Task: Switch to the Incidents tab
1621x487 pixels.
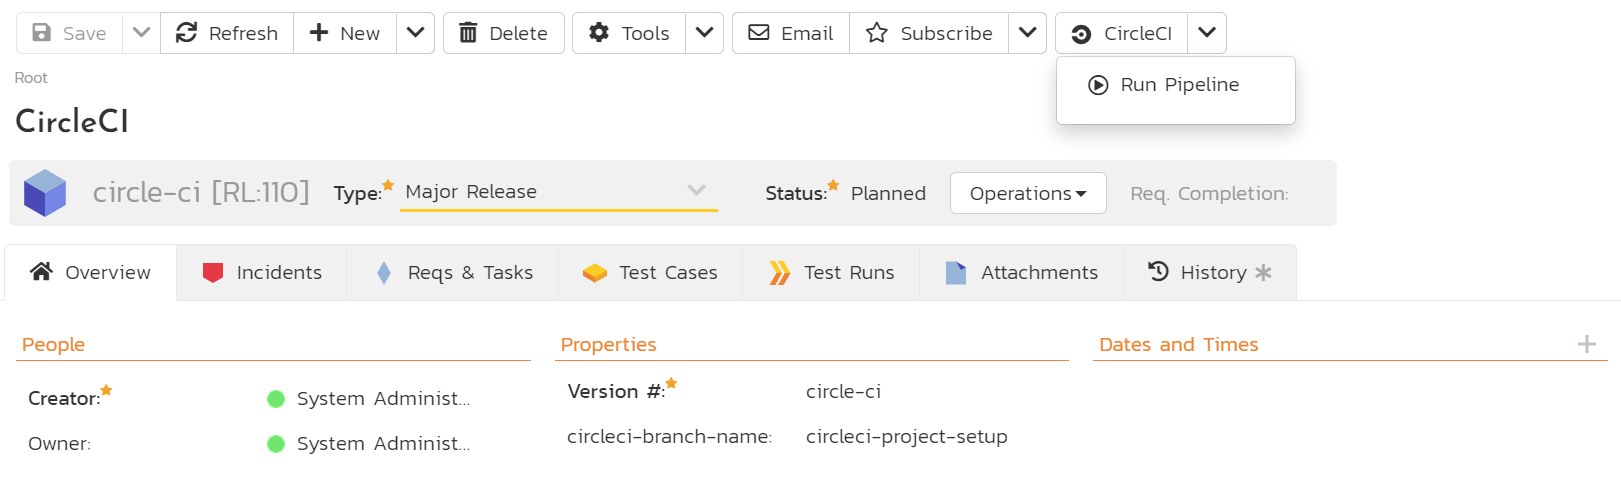Action: [x=262, y=272]
